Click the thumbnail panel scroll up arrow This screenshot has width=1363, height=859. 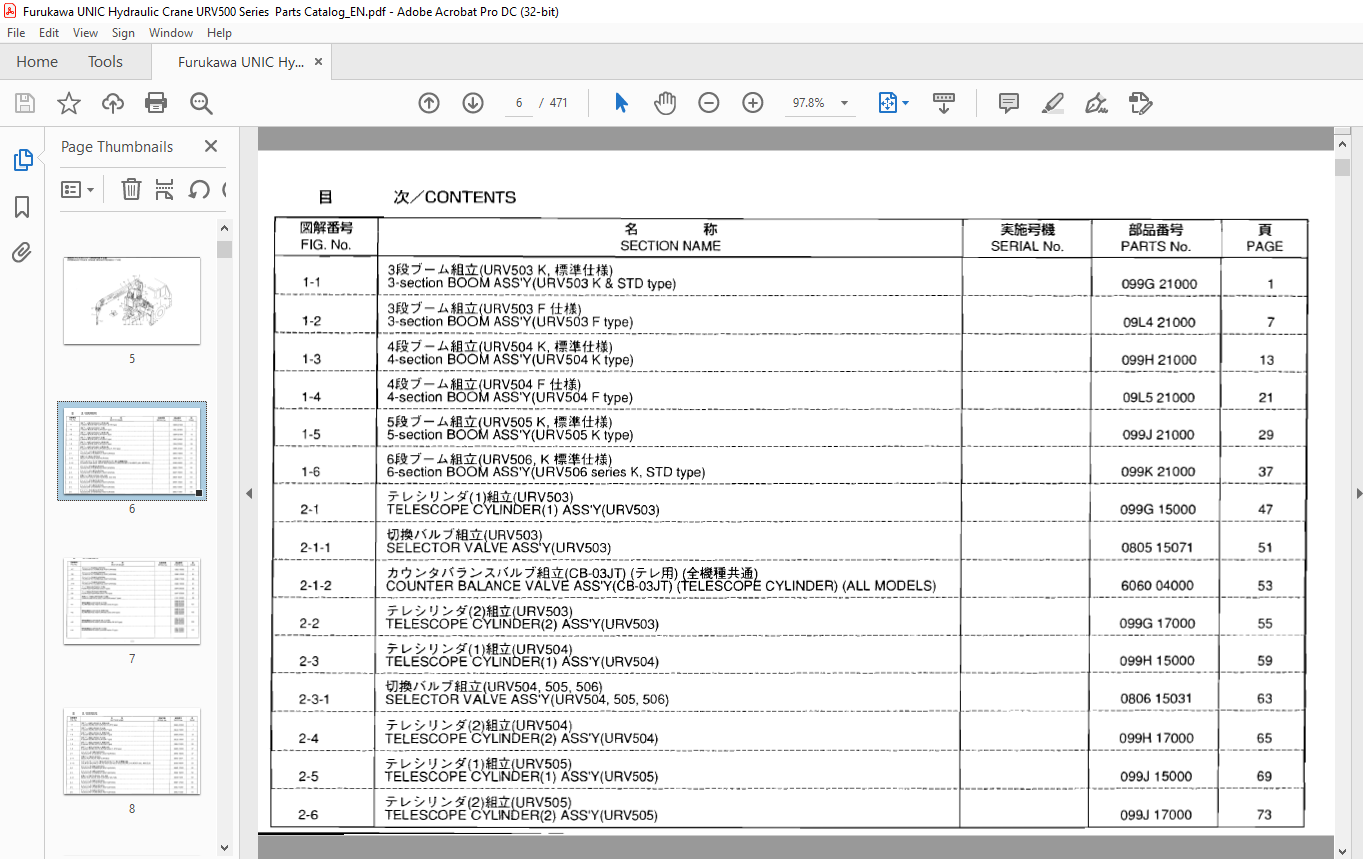click(x=224, y=228)
